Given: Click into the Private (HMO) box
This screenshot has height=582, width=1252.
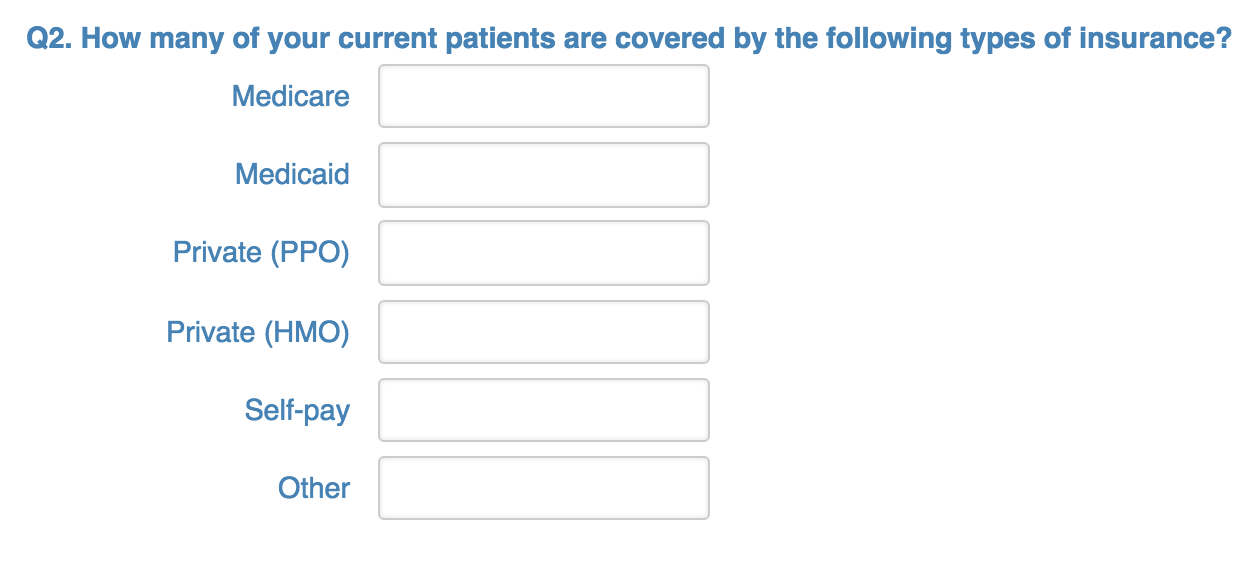Looking at the screenshot, I should [x=543, y=331].
